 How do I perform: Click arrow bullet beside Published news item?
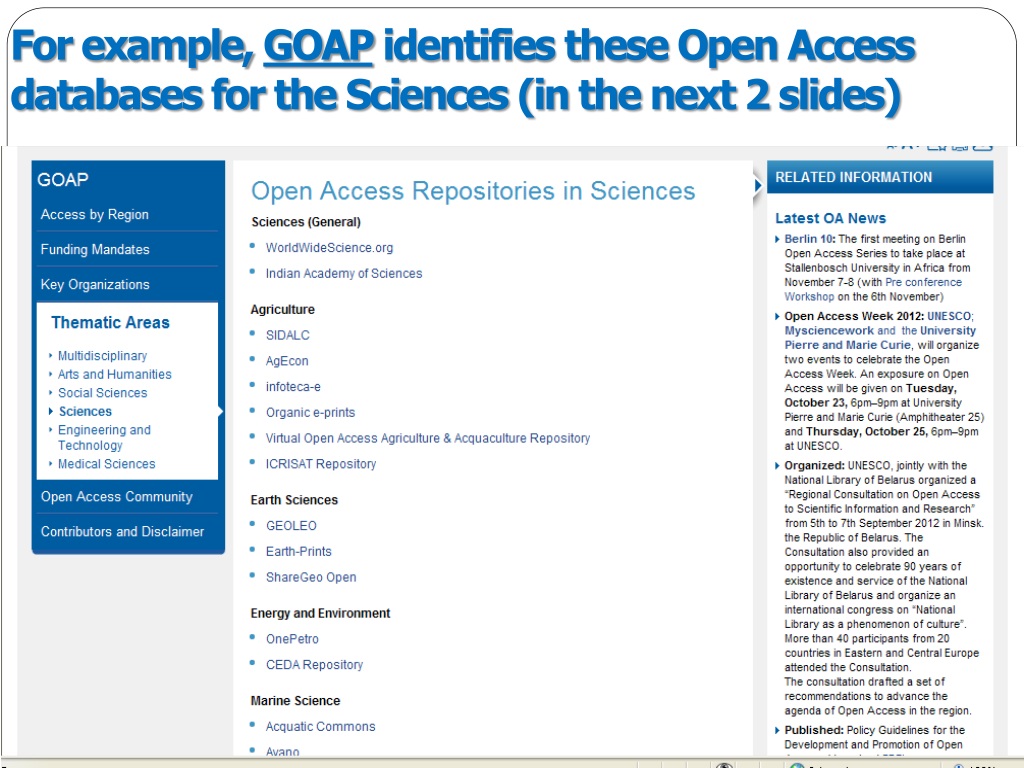tap(777, 730)
